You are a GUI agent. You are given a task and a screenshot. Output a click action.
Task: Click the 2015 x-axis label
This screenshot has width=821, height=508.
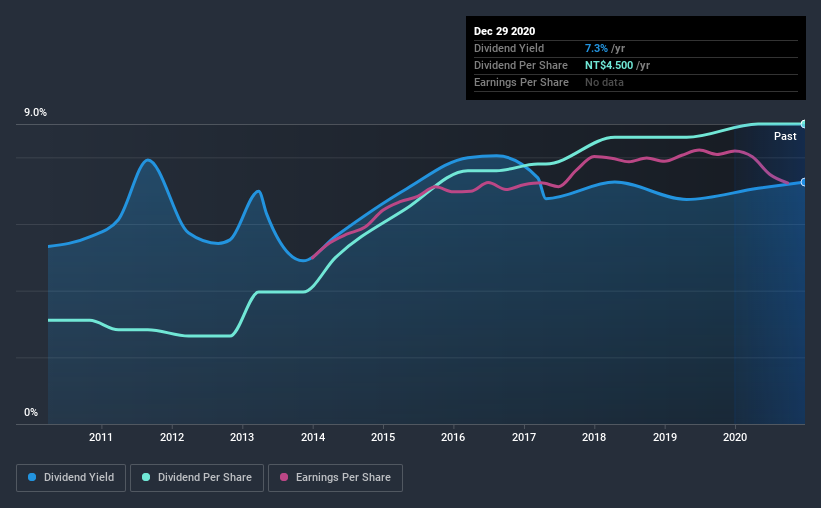tap(383, 437)
